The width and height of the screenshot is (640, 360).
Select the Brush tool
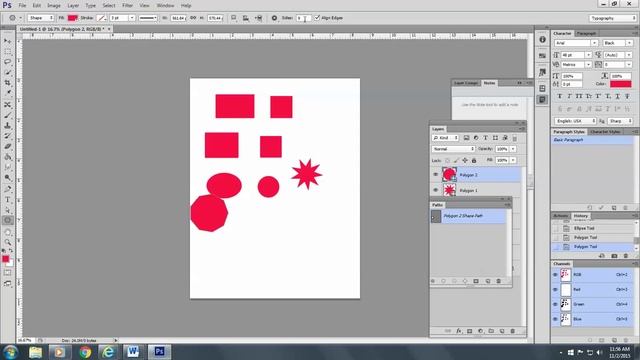pos(7,116)
